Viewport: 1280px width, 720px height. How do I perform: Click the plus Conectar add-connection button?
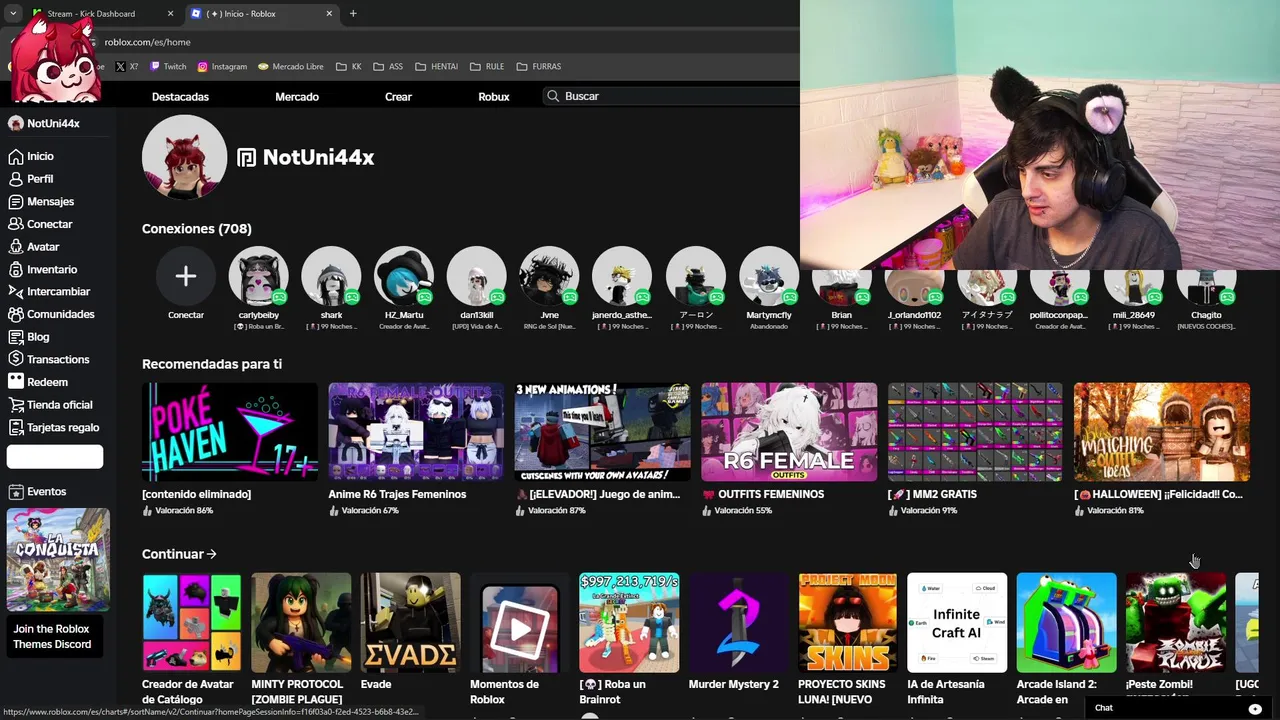[x=186, y=276]
